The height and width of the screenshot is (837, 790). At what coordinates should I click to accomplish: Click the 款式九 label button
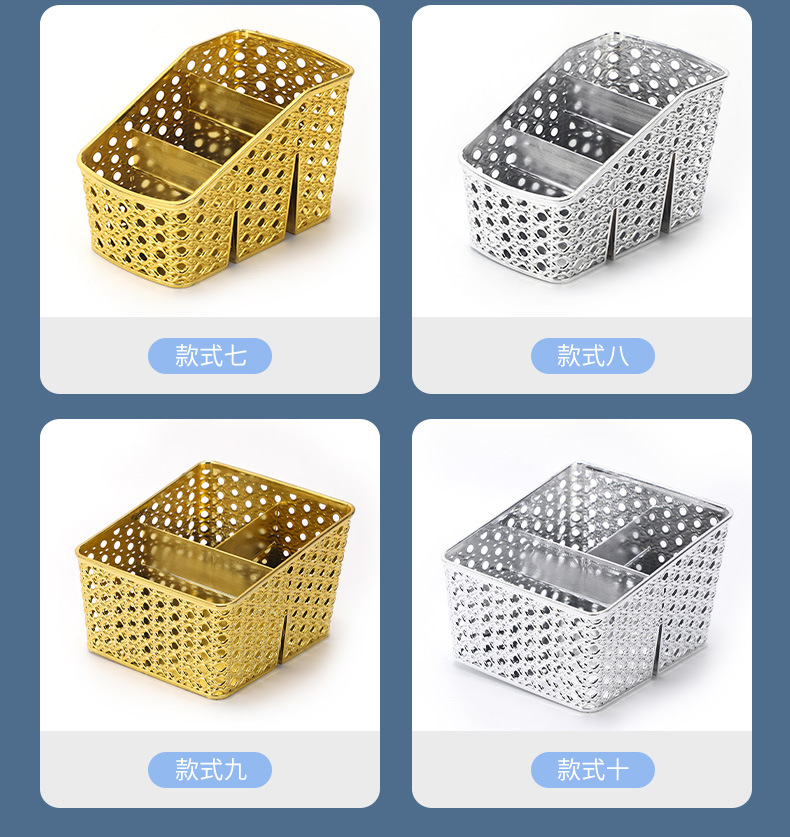click(x=210, y=770)
